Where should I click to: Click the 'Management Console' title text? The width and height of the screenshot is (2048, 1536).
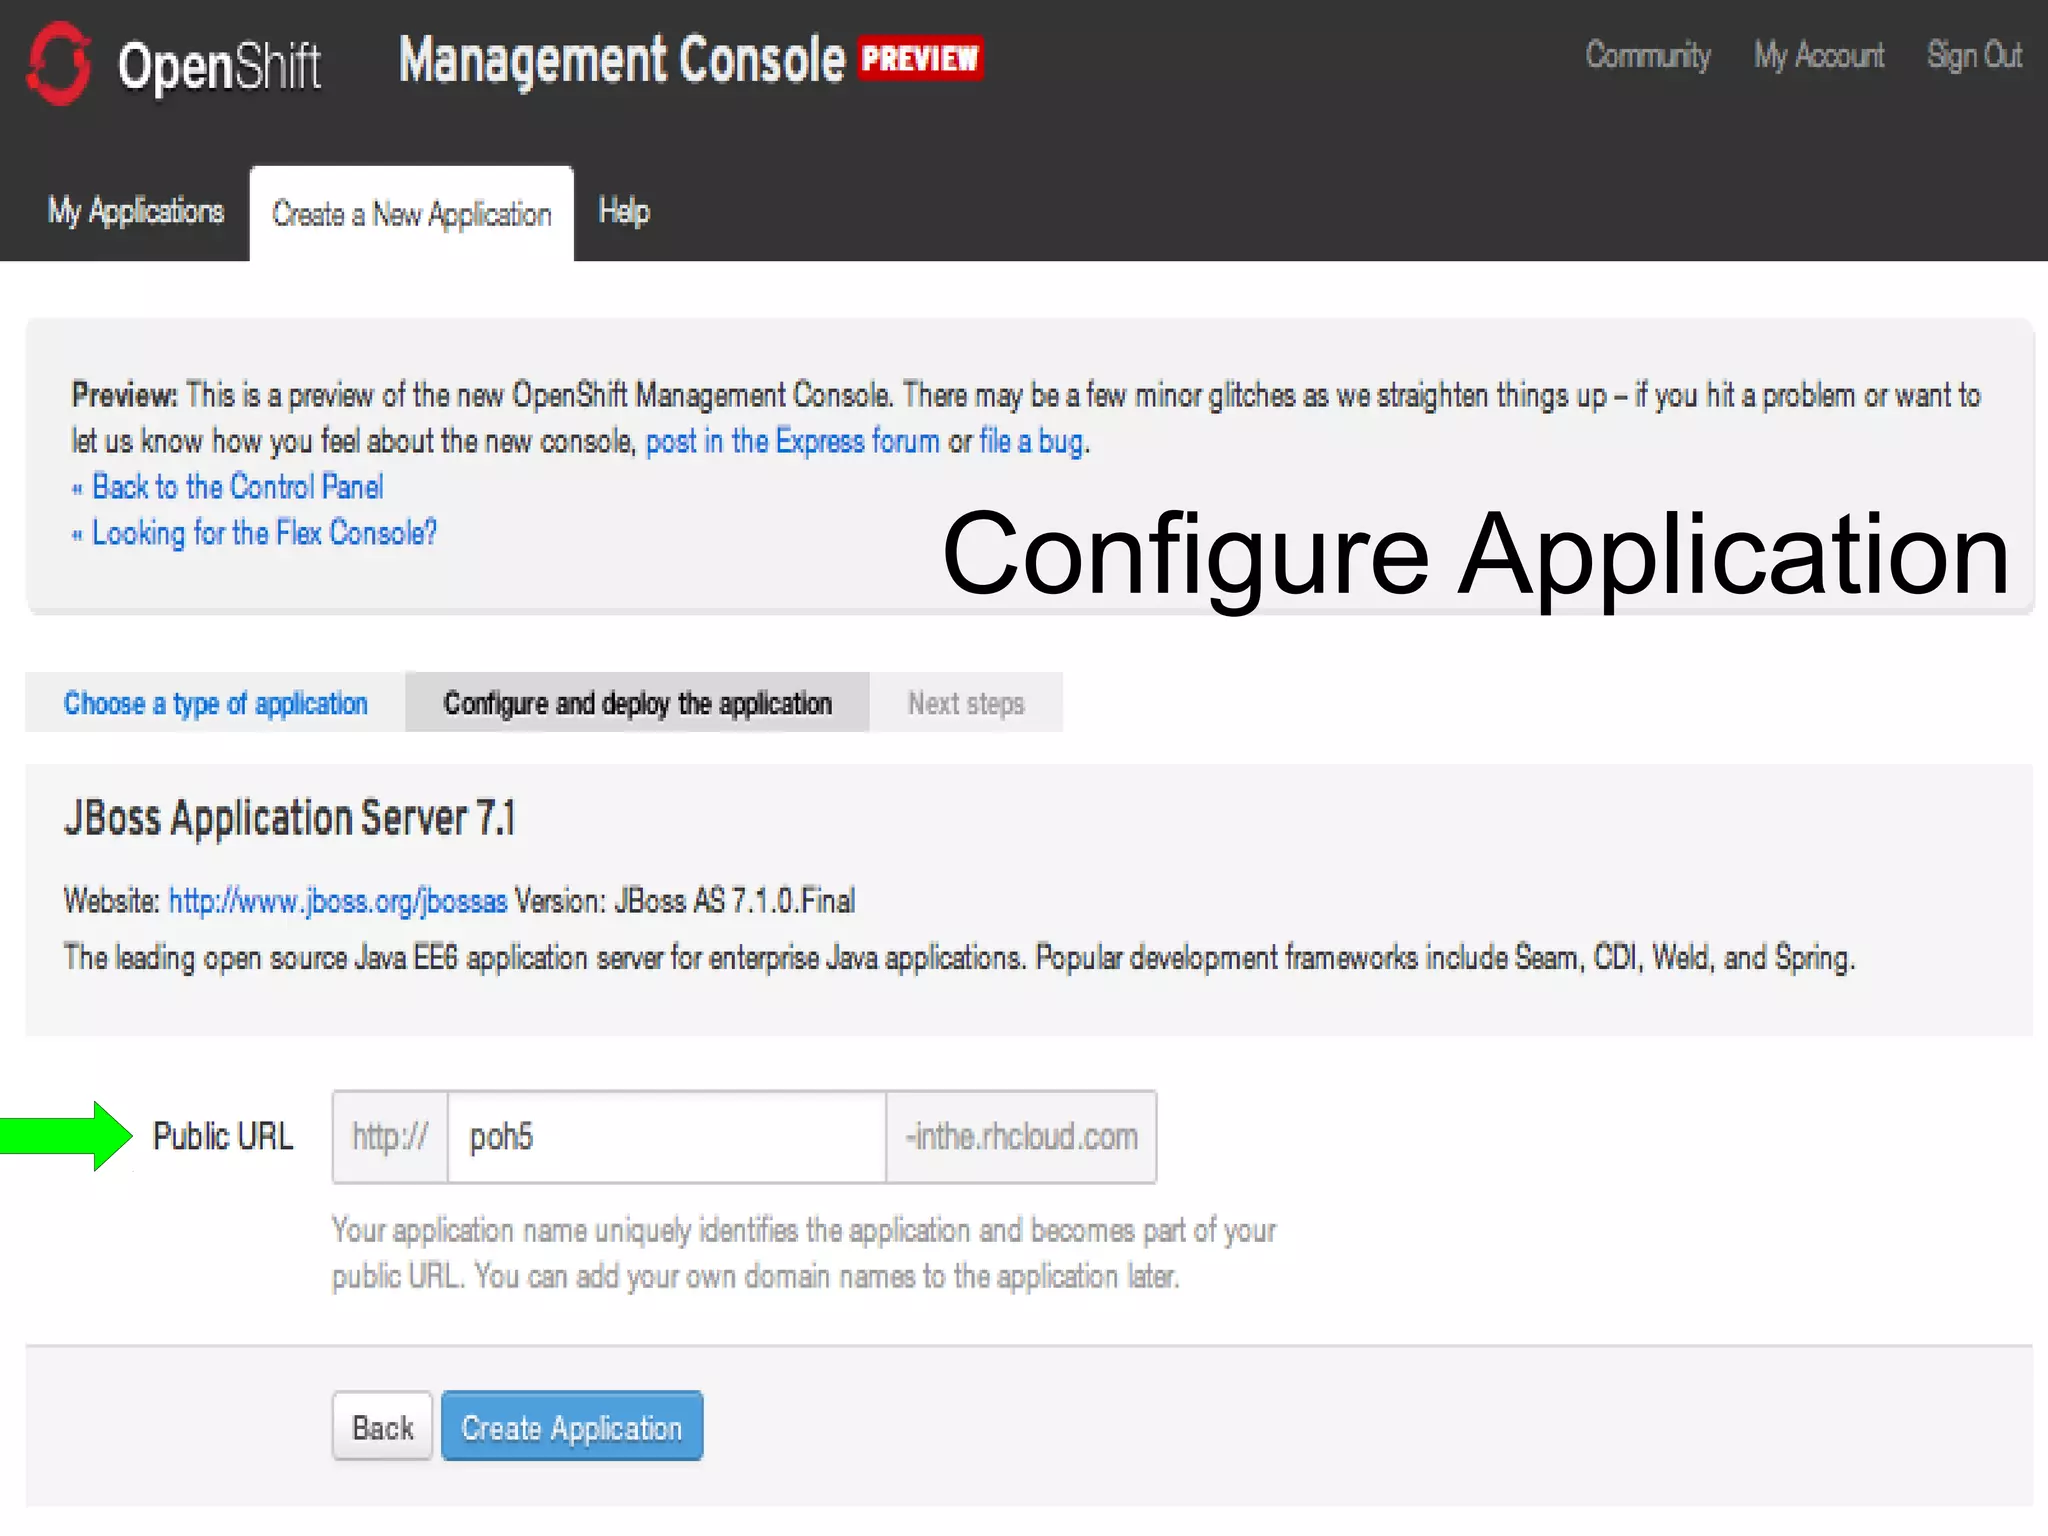click(x=622, y=60)
